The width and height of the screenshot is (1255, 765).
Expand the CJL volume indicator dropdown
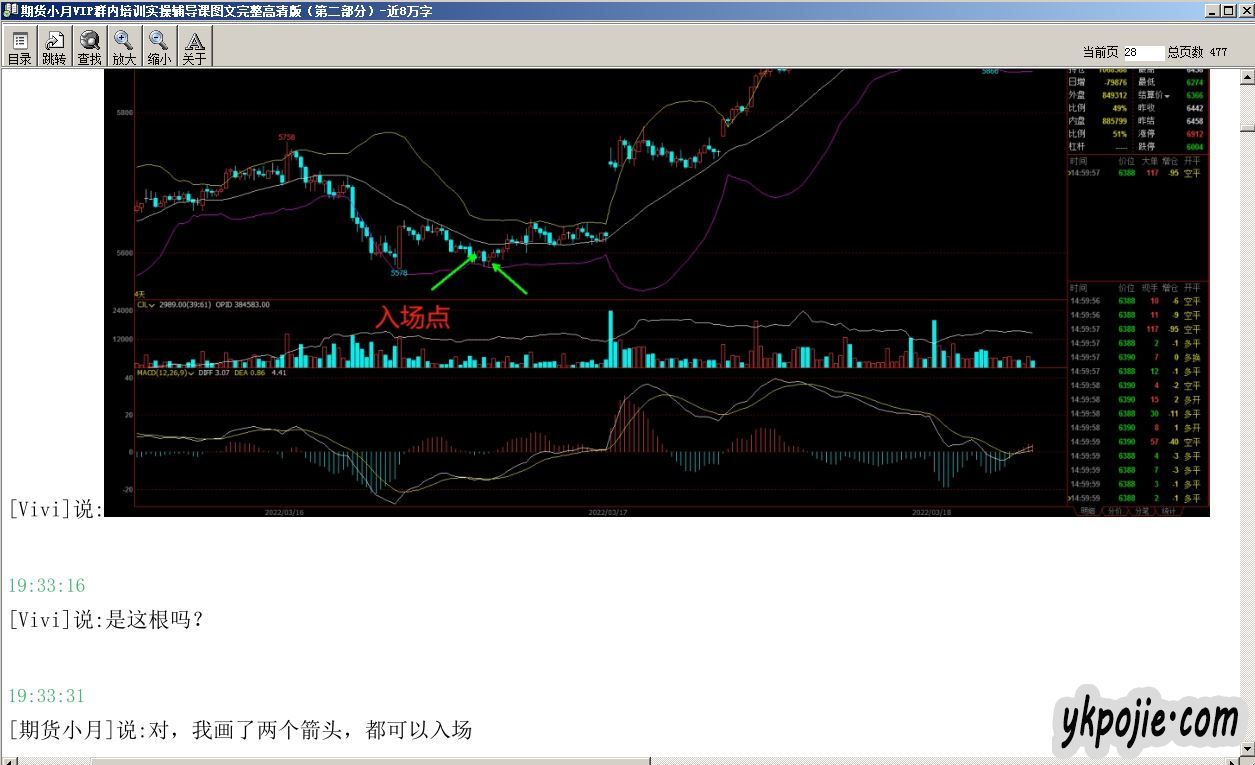click(x=151, y=305)
